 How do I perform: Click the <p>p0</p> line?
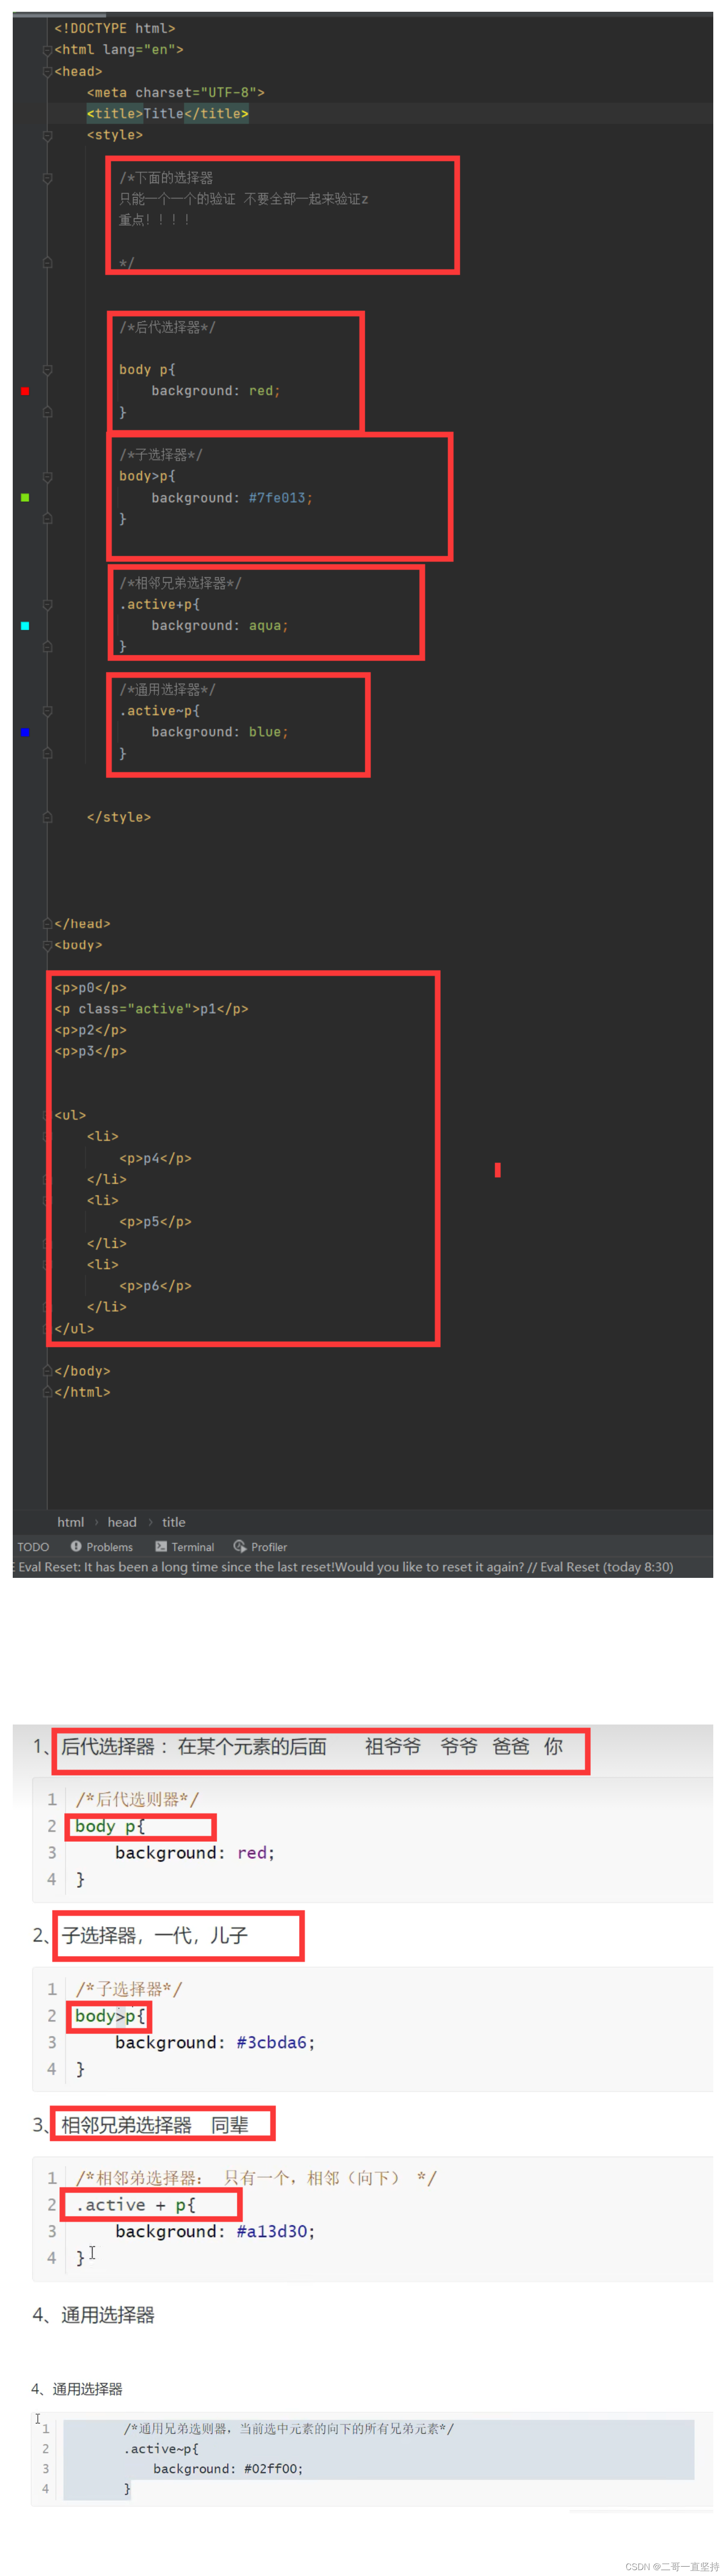[90, 988]
